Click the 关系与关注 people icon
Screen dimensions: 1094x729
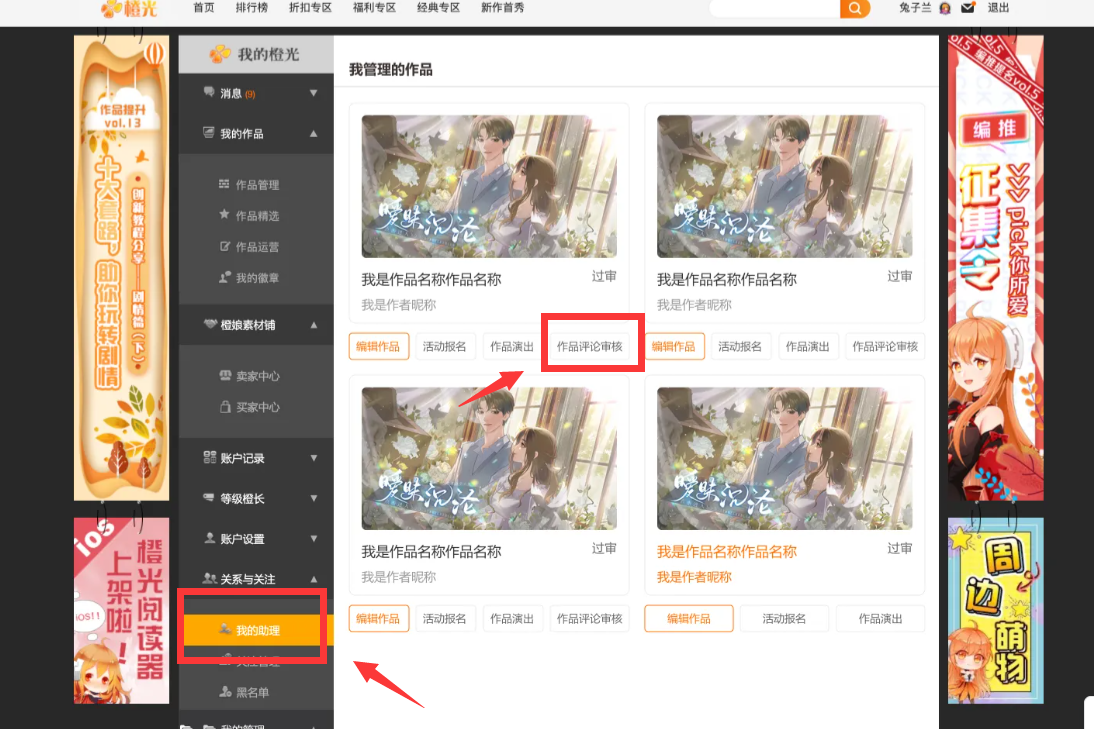pos(209,578)
